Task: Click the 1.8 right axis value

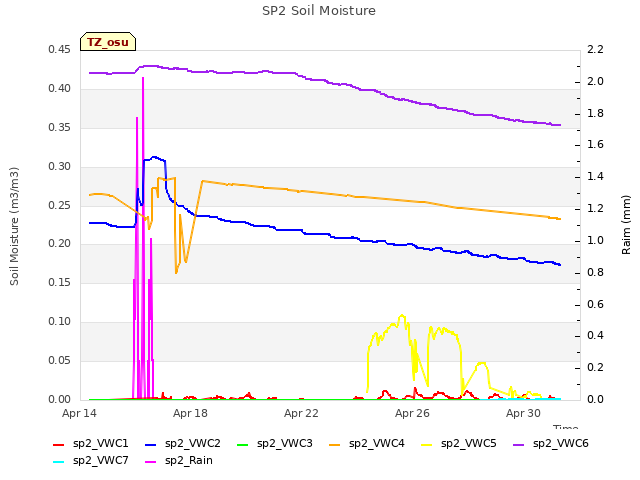Action: coord(595,113)
